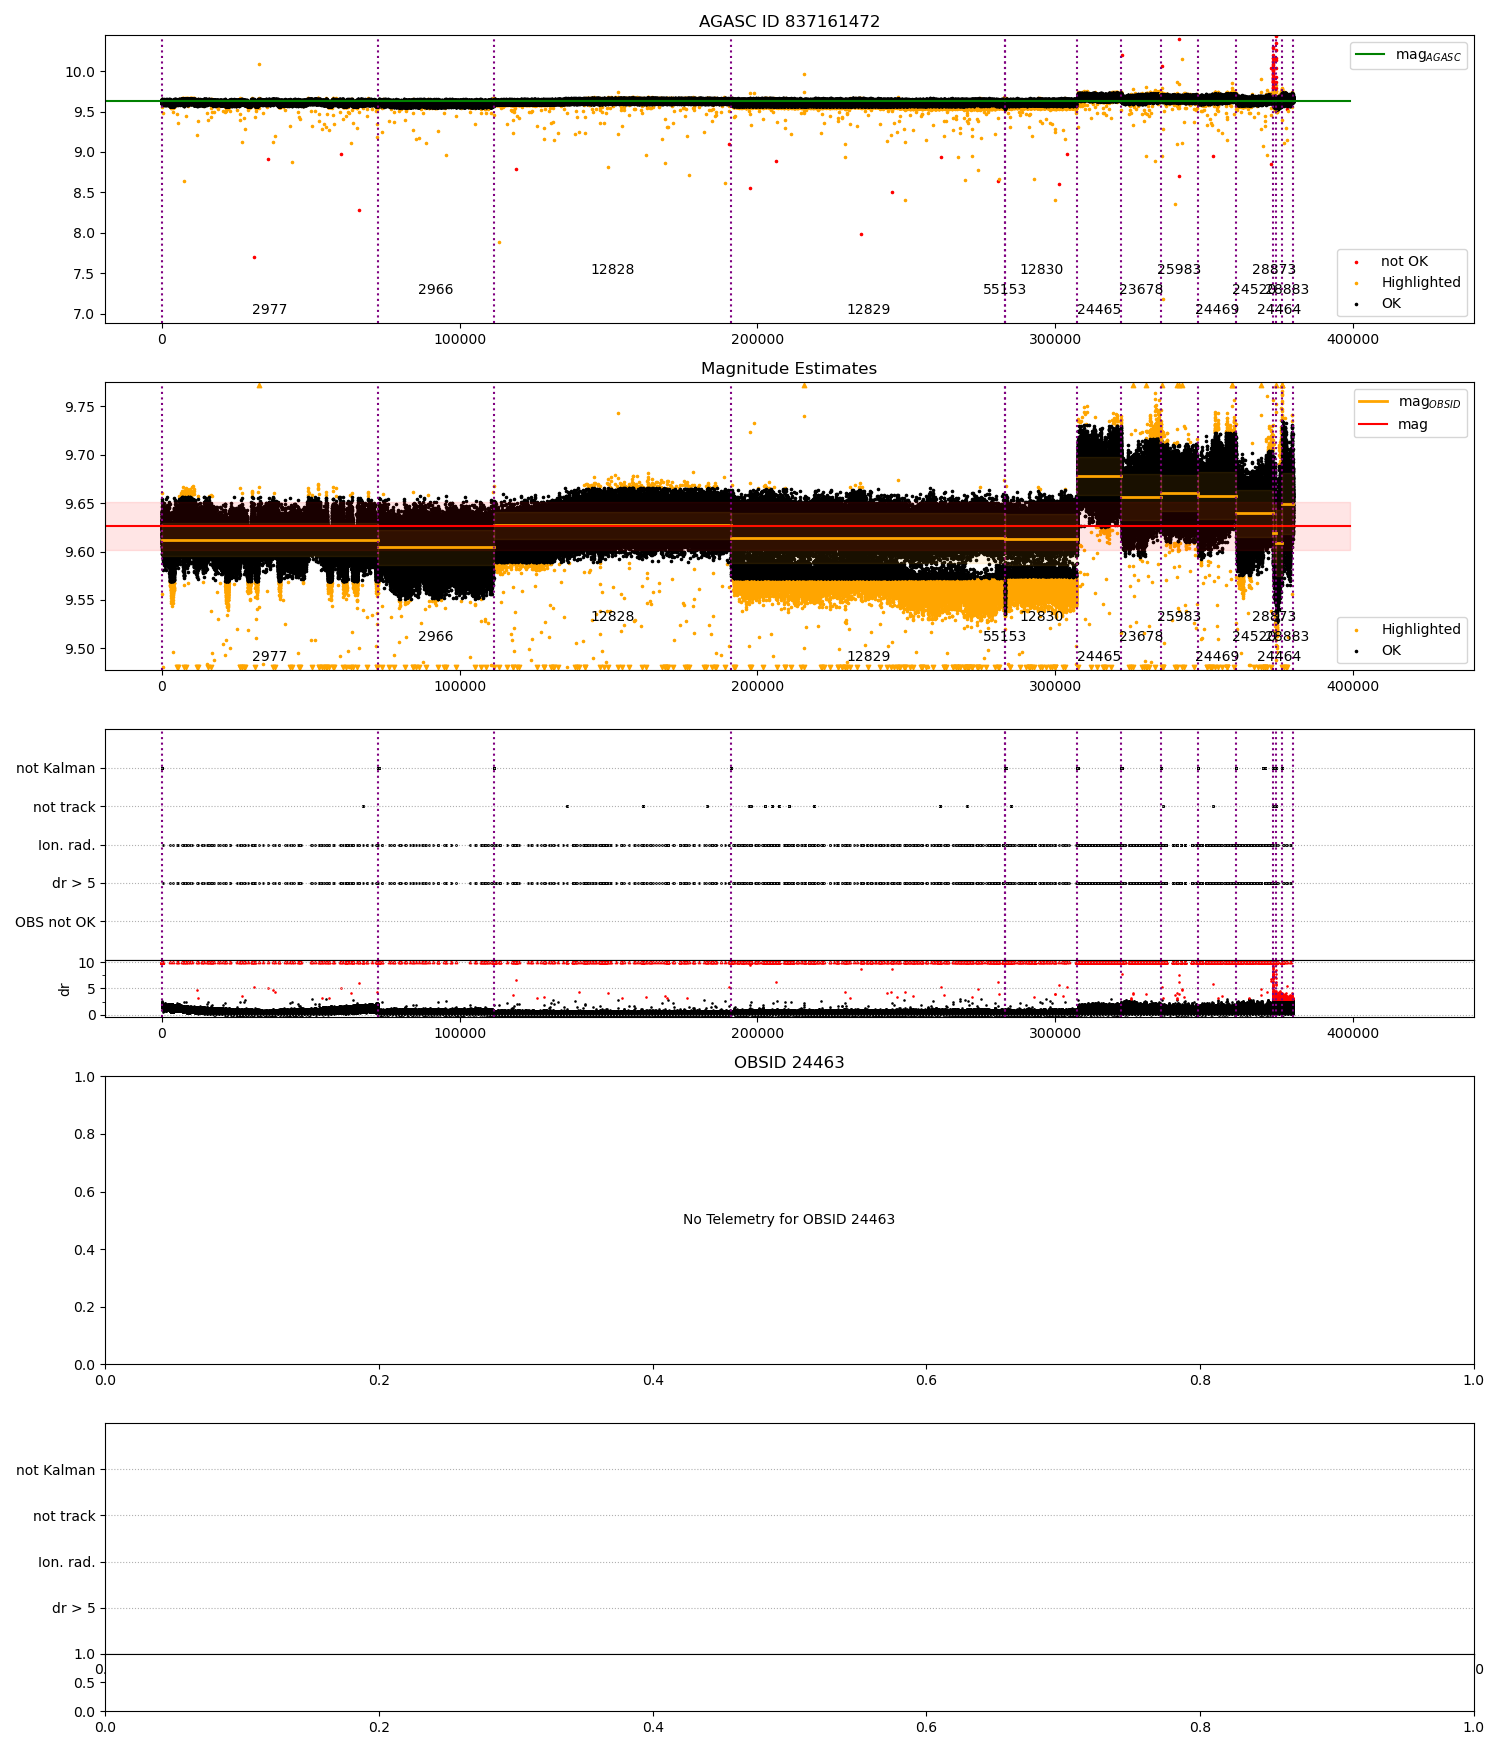Click the red "mag" line legend entry
This screenshot has width=1500, height=1750.
(x=1394, y=425)
